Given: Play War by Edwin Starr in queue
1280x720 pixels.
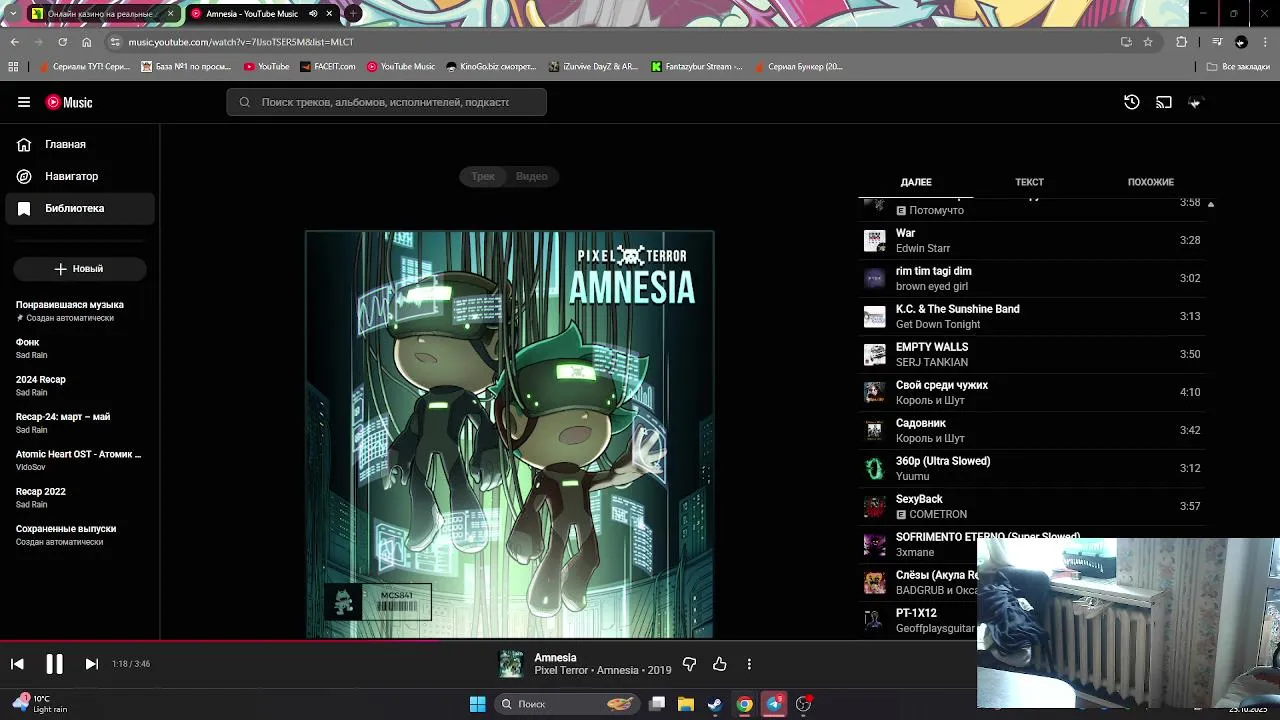Looking at the screenshot, I should tap(1032, 240).
